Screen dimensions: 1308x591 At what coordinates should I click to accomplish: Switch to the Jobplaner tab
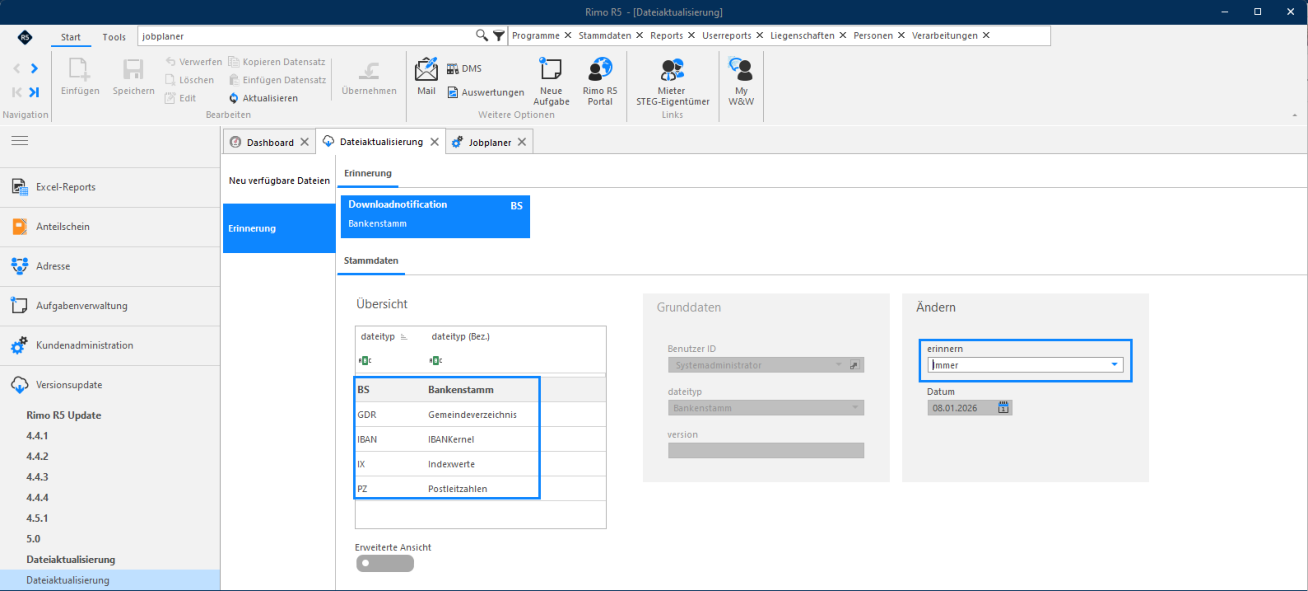click(481, 142)
